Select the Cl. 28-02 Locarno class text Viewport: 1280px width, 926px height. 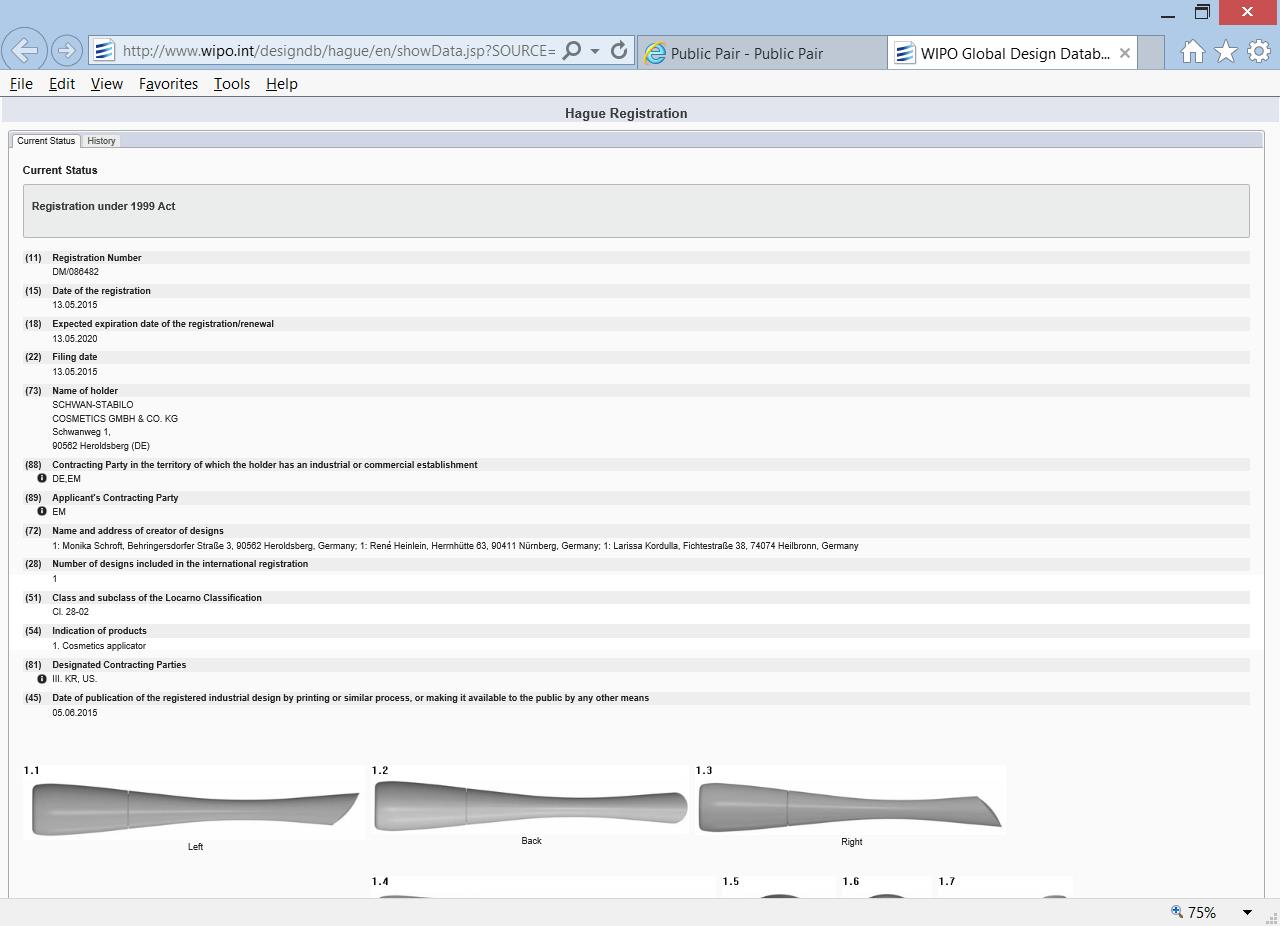pyautogui.click(x=70, y=612)
